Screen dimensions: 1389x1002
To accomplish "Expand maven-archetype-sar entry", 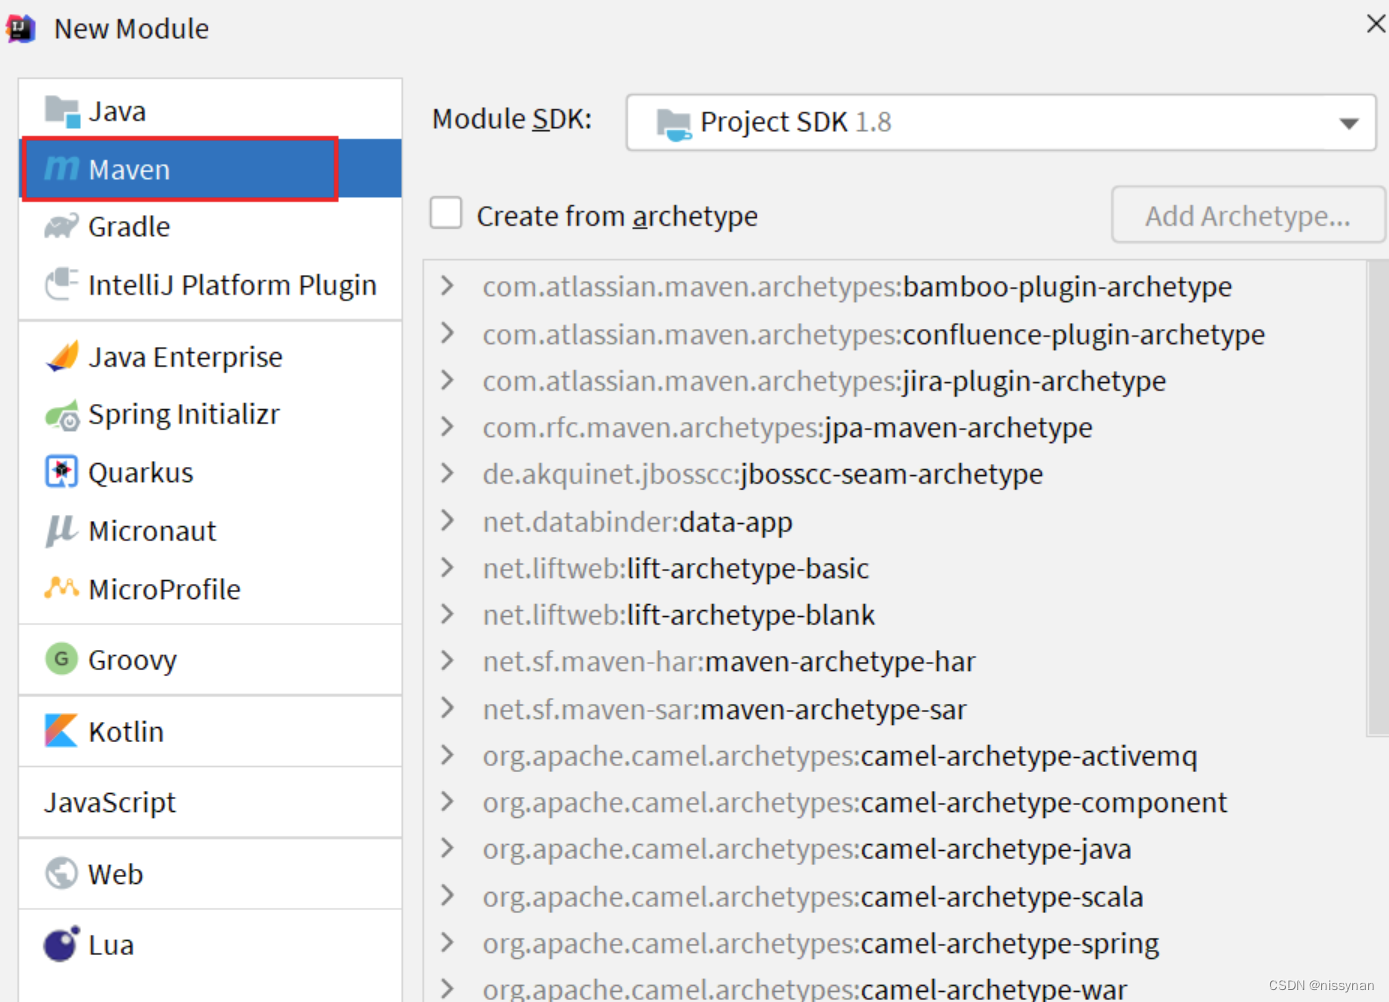I will tap(447, 708).
